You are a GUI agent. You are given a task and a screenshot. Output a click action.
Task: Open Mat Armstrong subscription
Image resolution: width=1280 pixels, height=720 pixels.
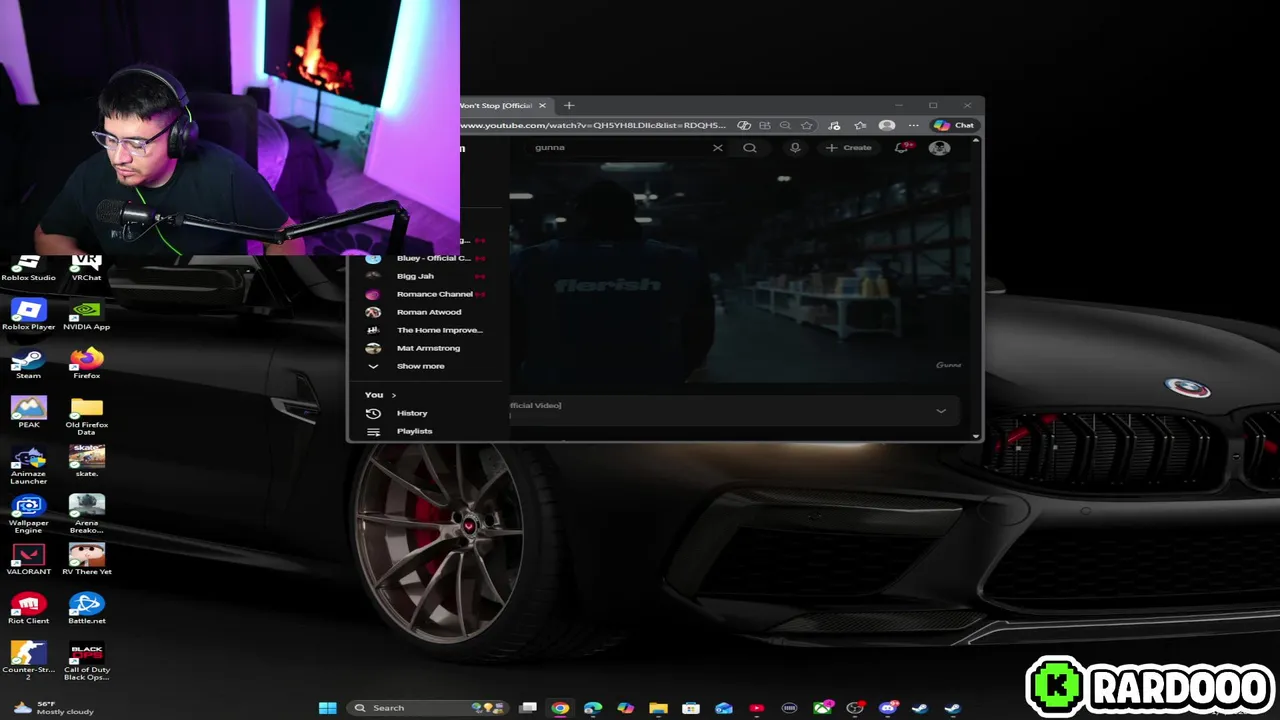tap(425, 348)
